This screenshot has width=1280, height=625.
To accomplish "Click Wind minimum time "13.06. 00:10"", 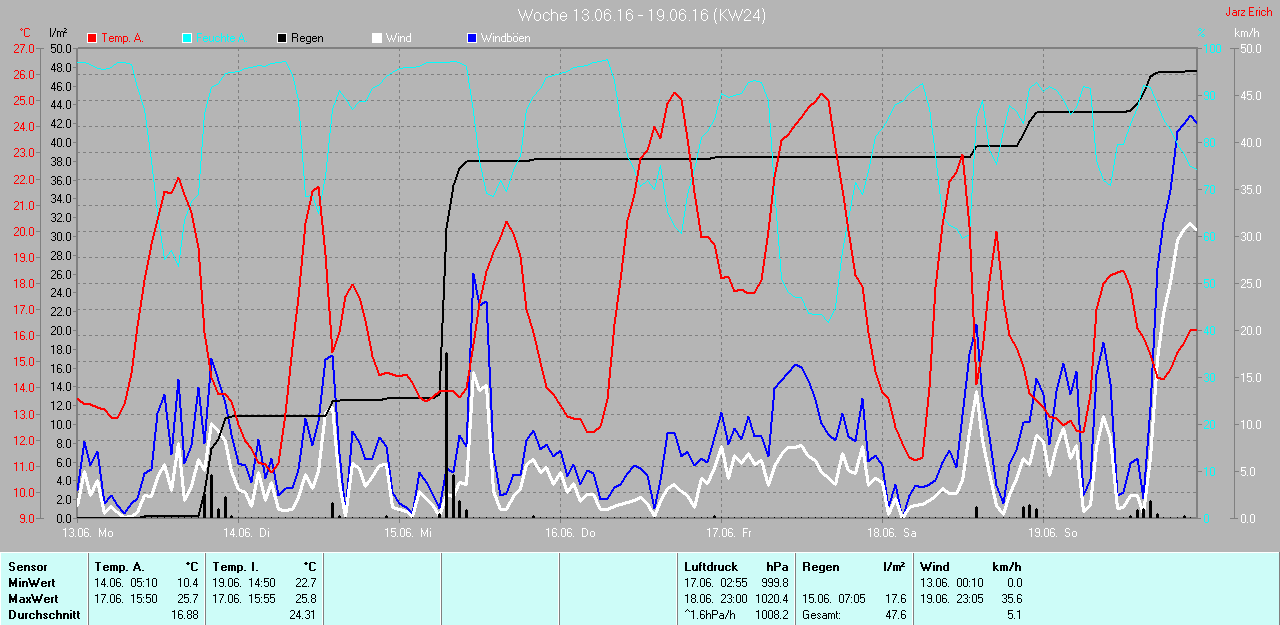I will [954, 583].
